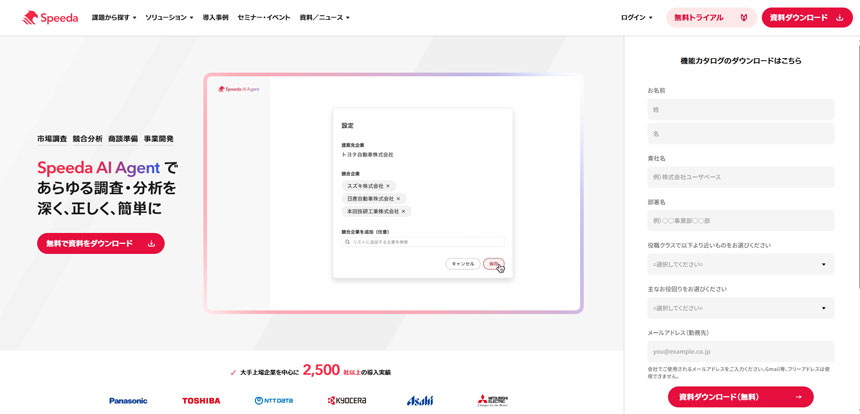Open the 主なお役回り select dropdown
The width and height of the screenshot is (860, 414).
740,308
